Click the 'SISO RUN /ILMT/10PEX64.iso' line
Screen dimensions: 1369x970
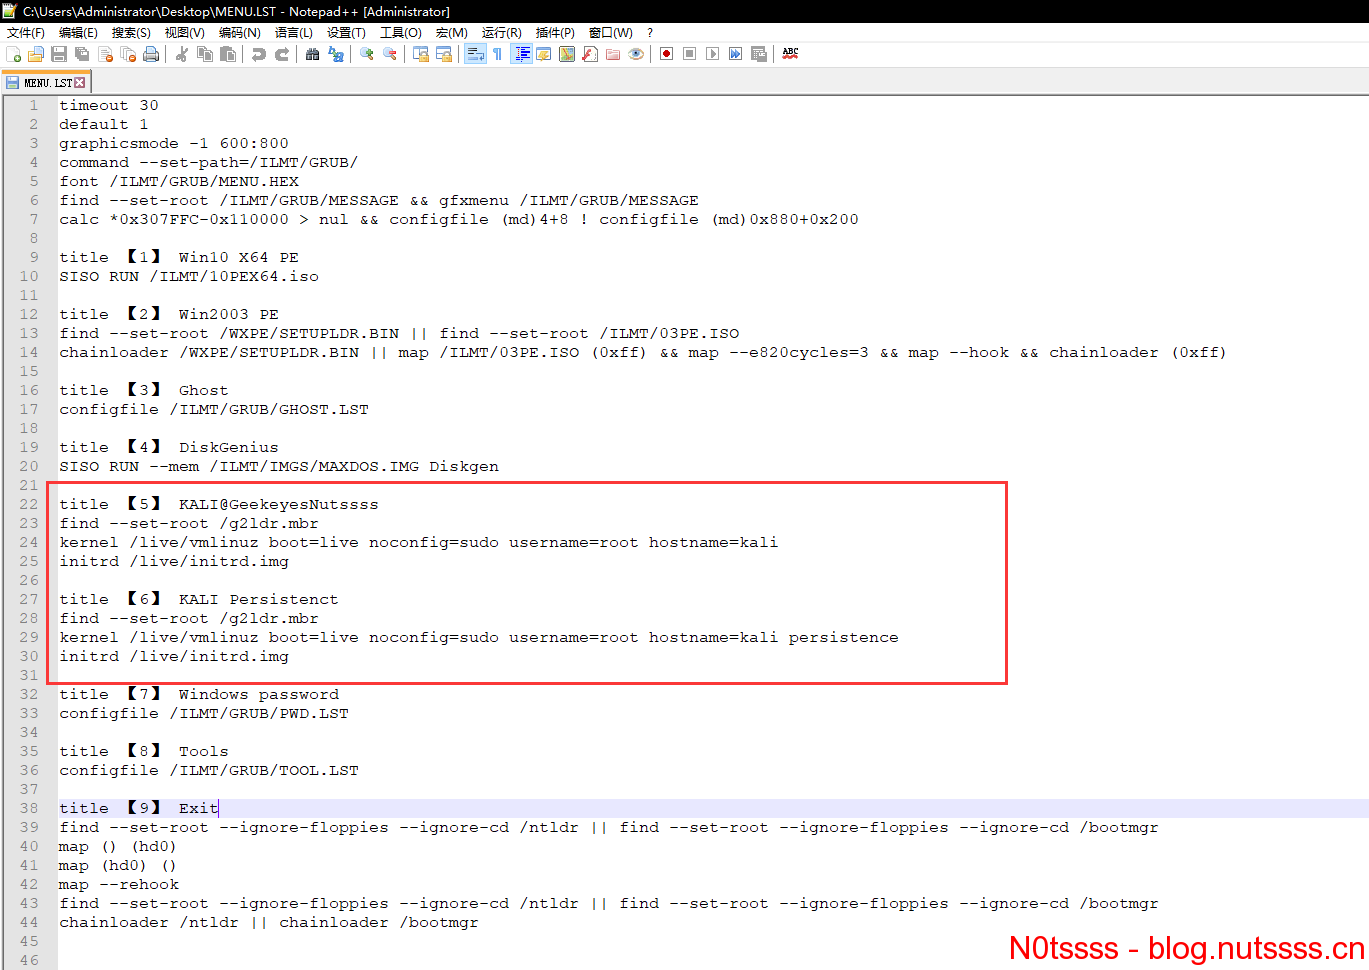189,276
